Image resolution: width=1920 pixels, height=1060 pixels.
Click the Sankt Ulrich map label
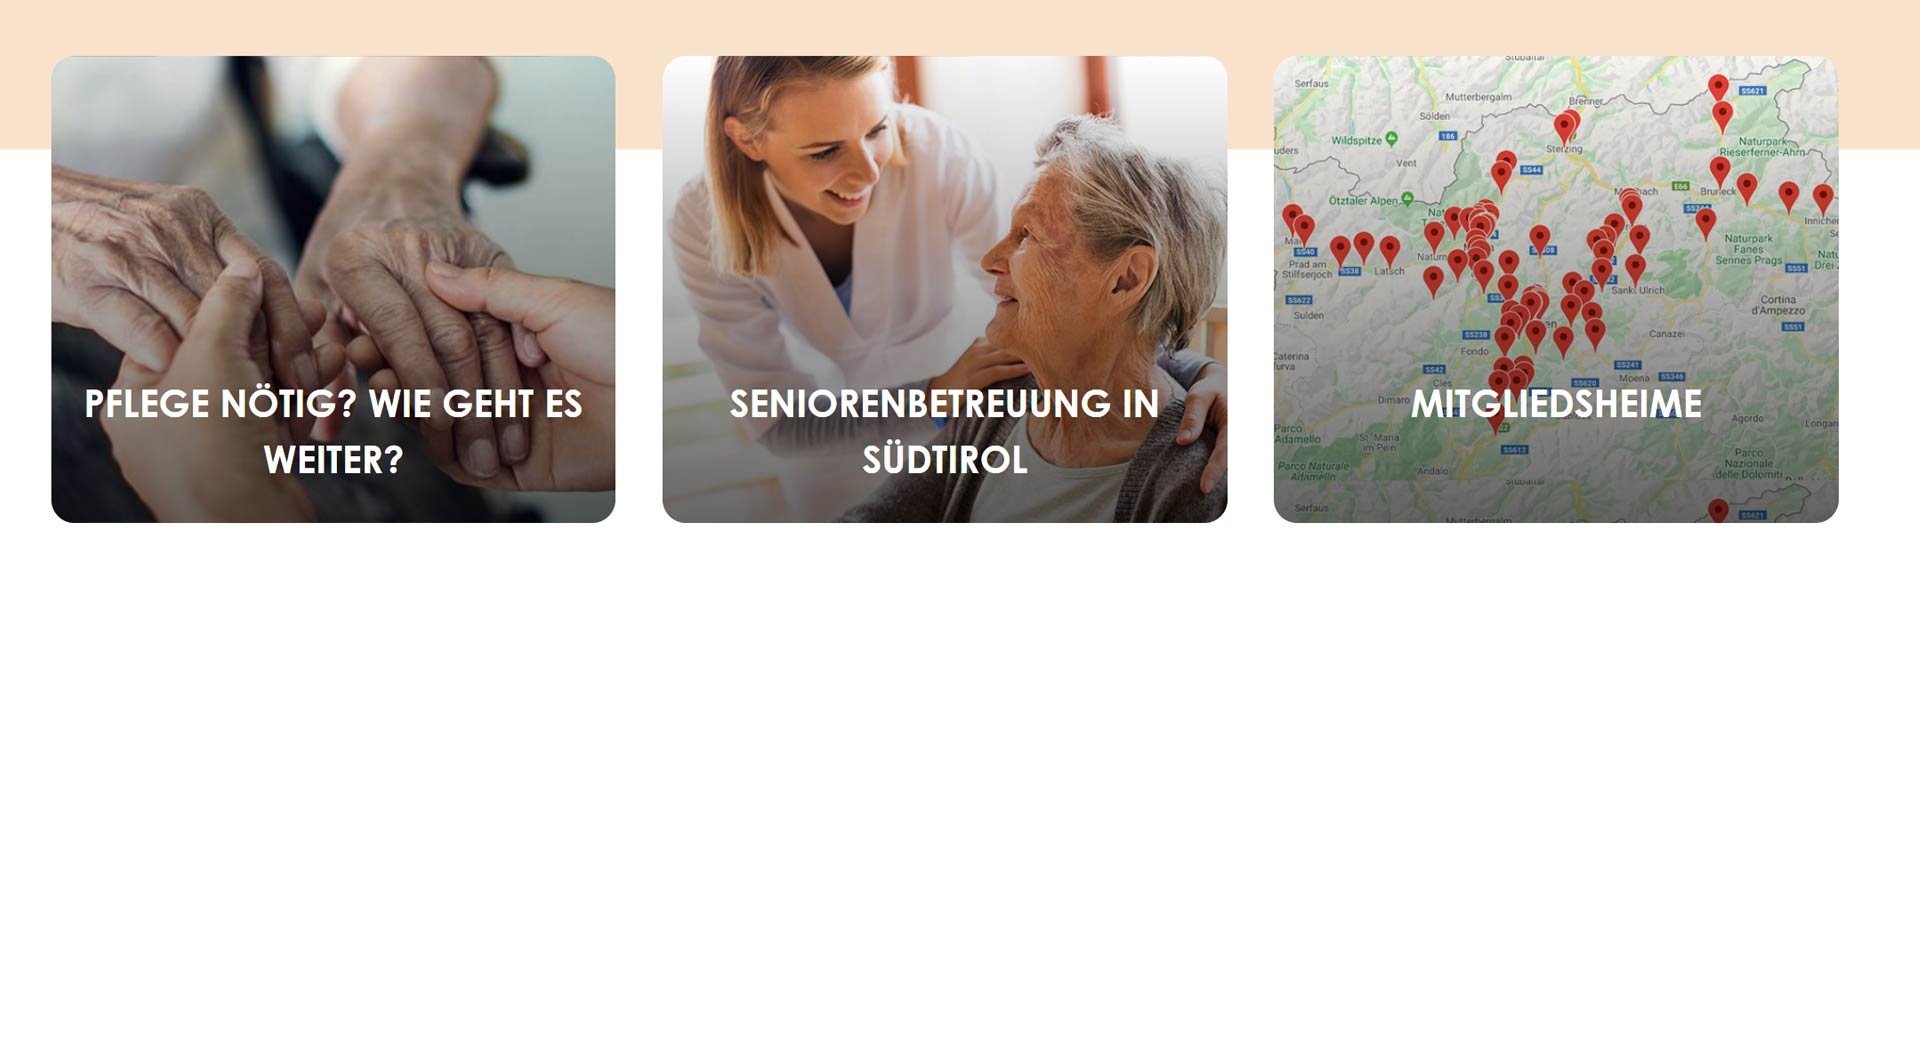click(1638, 290)
